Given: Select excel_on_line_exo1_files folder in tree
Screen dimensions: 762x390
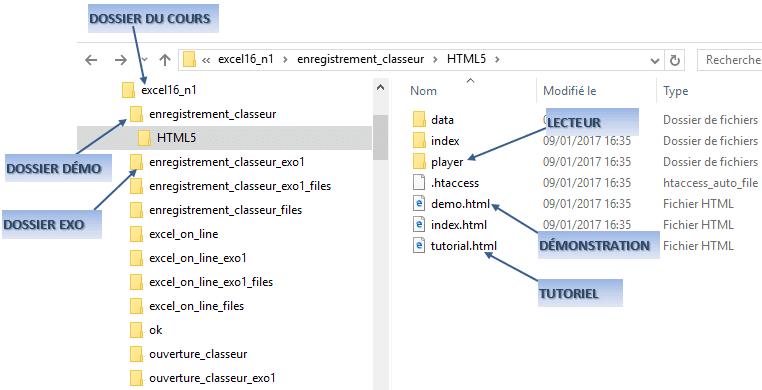Looking at the screenshot, I should [211, 282].
